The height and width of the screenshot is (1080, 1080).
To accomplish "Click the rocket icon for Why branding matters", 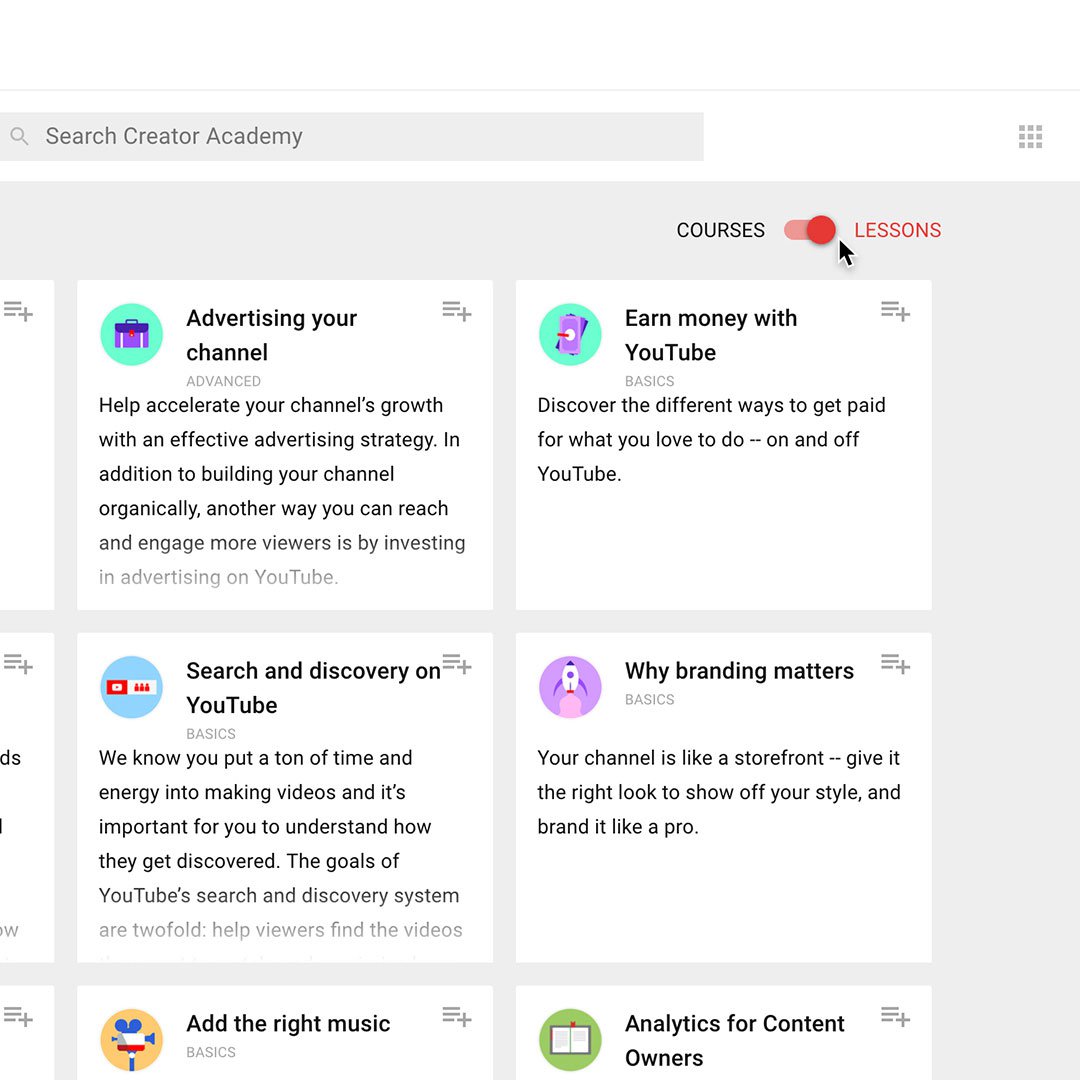I will (x=570, y=687).
